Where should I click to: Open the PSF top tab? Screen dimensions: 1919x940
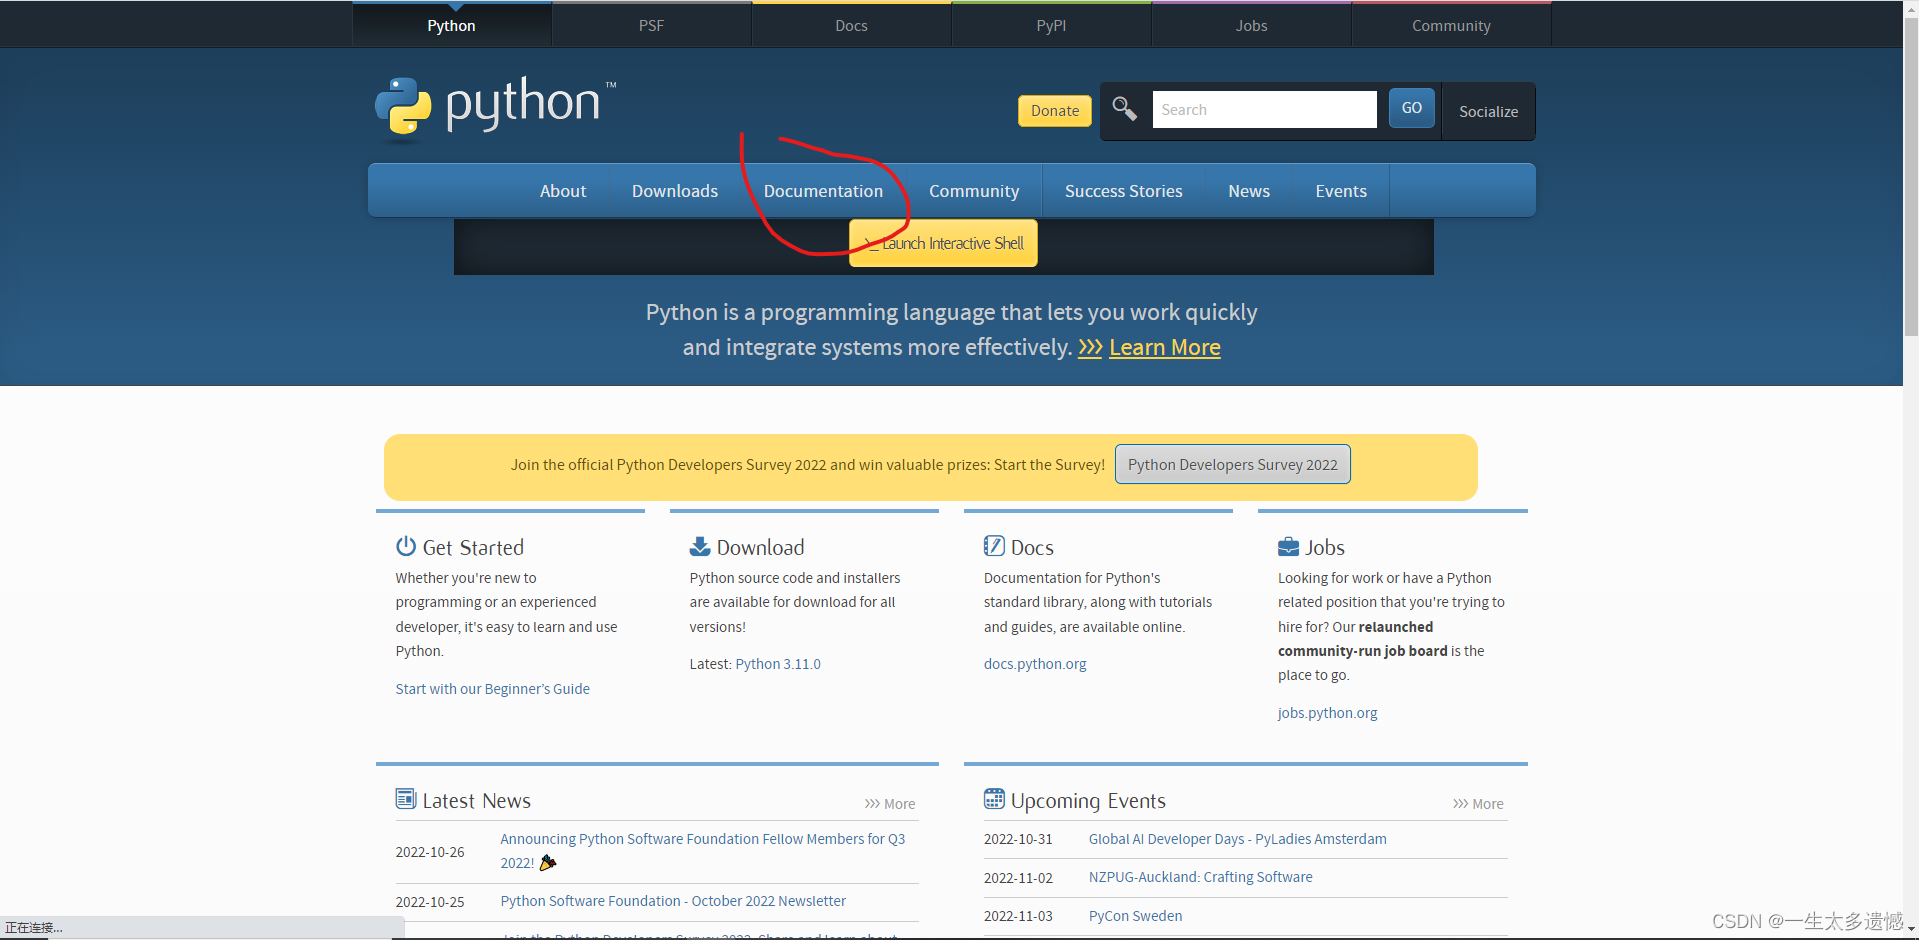point(651,25)
